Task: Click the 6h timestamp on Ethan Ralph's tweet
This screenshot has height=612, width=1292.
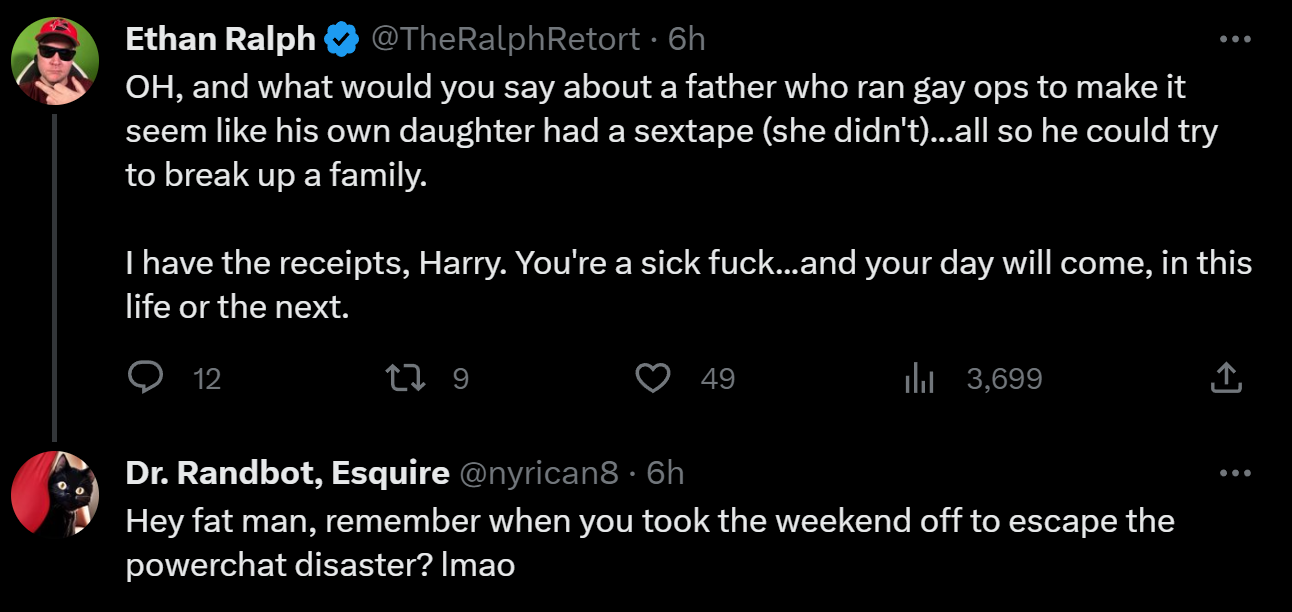Action: coord(687,39)
